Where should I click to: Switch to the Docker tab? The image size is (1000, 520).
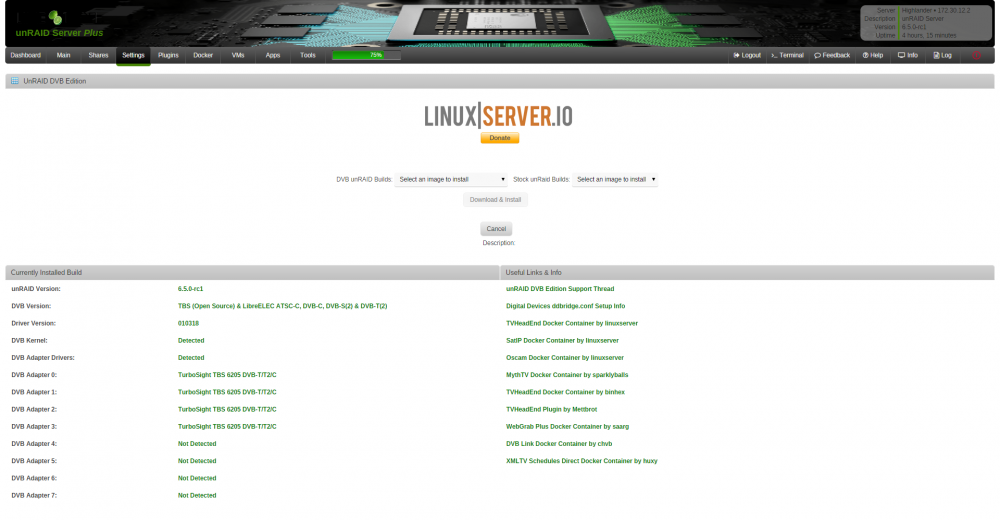[x=203, y=56]
